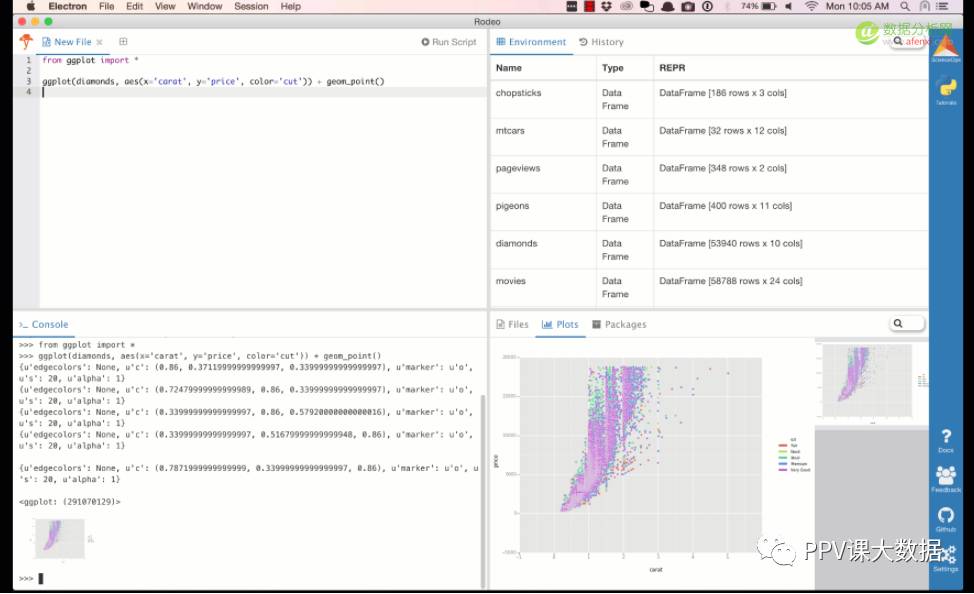Image resolution: width=974 pixels, height=594 pixels.
Task: Click 'DataFrame [58788 rows x 24 cols]' cell
Action: [730, 281]
